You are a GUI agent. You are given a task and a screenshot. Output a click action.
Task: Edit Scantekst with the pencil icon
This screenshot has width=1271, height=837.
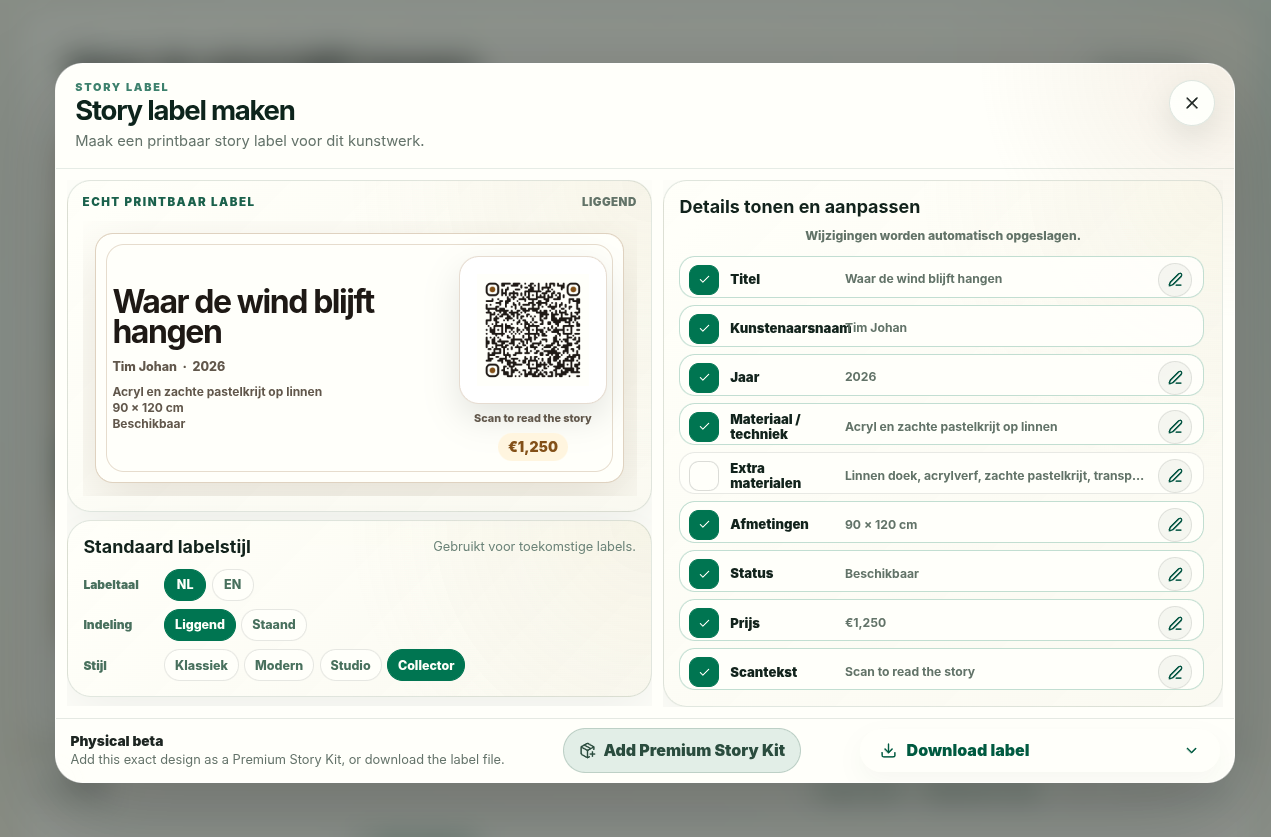point(1175,672)
